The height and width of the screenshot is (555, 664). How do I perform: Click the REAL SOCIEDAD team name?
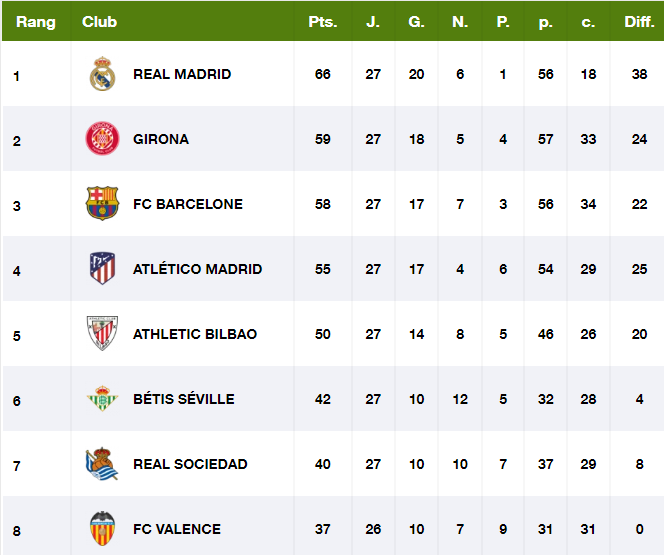(191, 464)
